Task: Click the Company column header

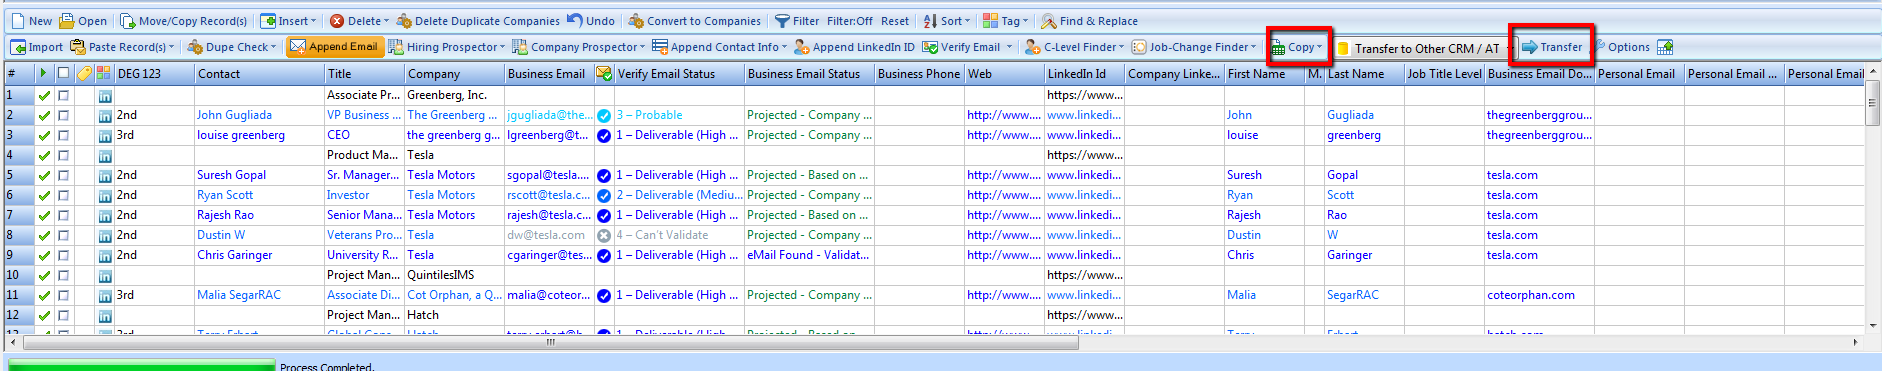Action: (x=454, y=74)
